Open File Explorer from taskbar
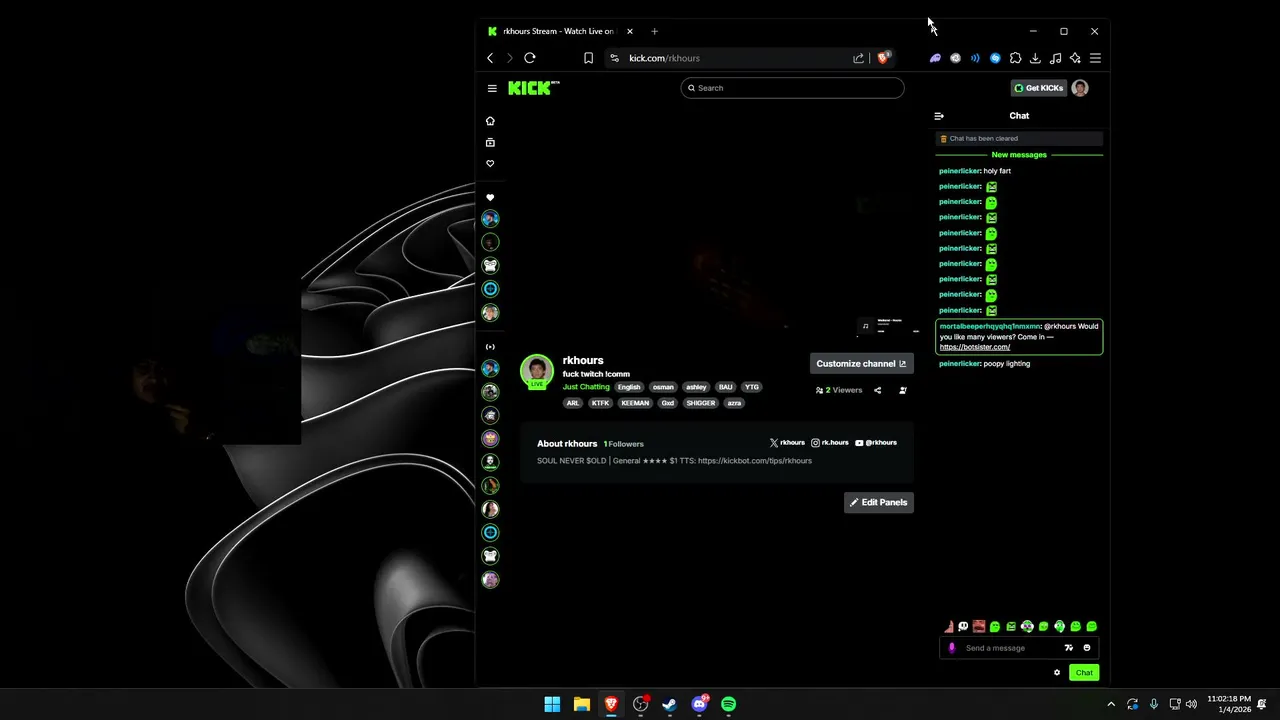Viewport: 1280px width, 720px height. (x=582, y=704)
